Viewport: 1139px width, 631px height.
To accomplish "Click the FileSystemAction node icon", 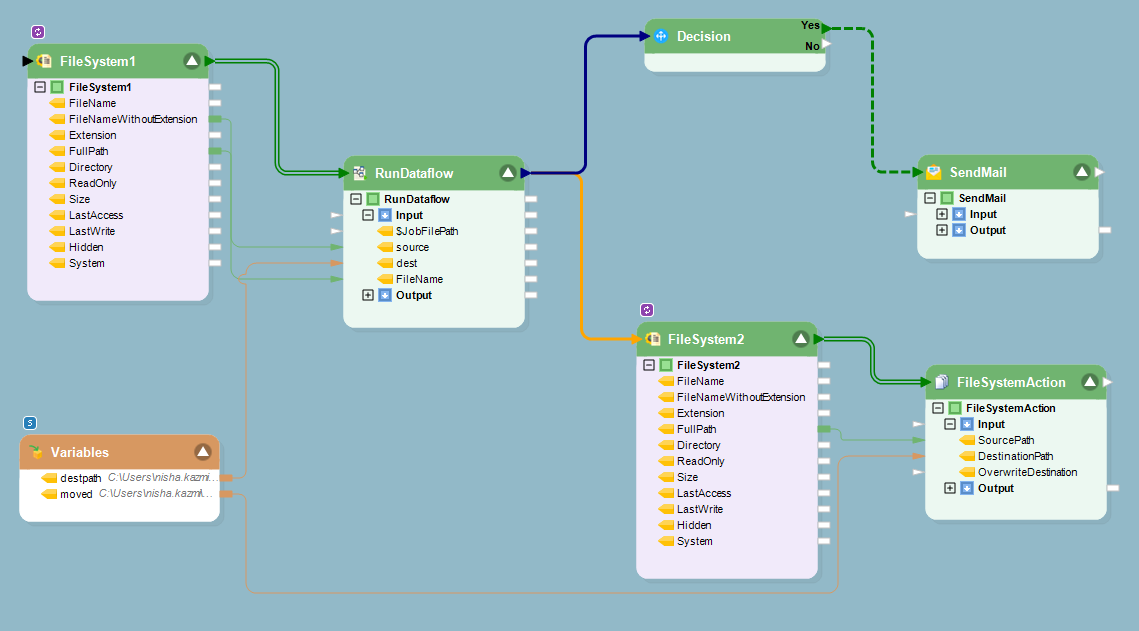I will 941,382.
